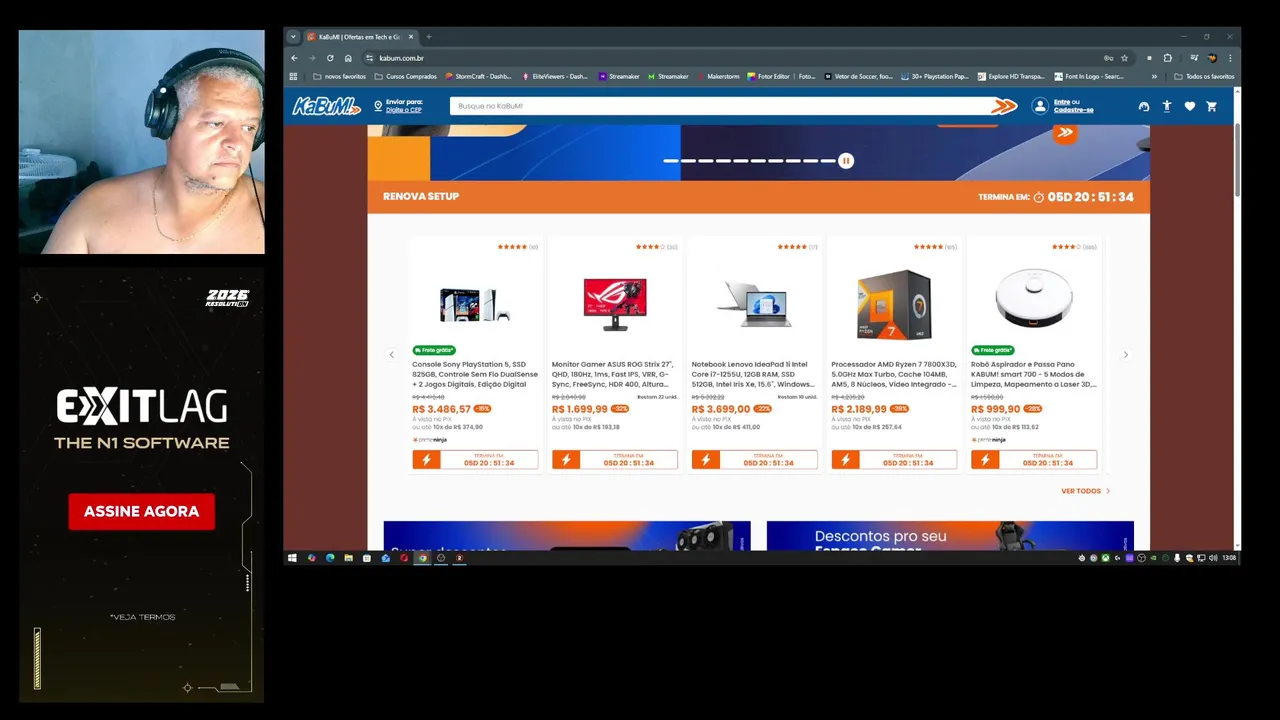1280x720 pixels.
Task: Click PlayStation 5 offer timer button
Action: (x=475, y=460)
